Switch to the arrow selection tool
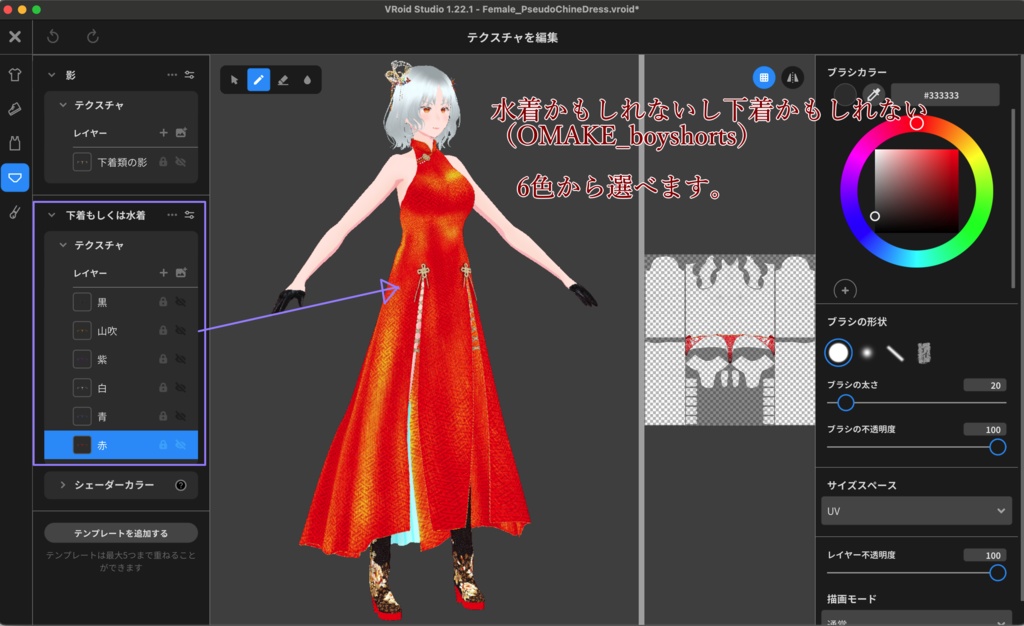 point(235,79)
